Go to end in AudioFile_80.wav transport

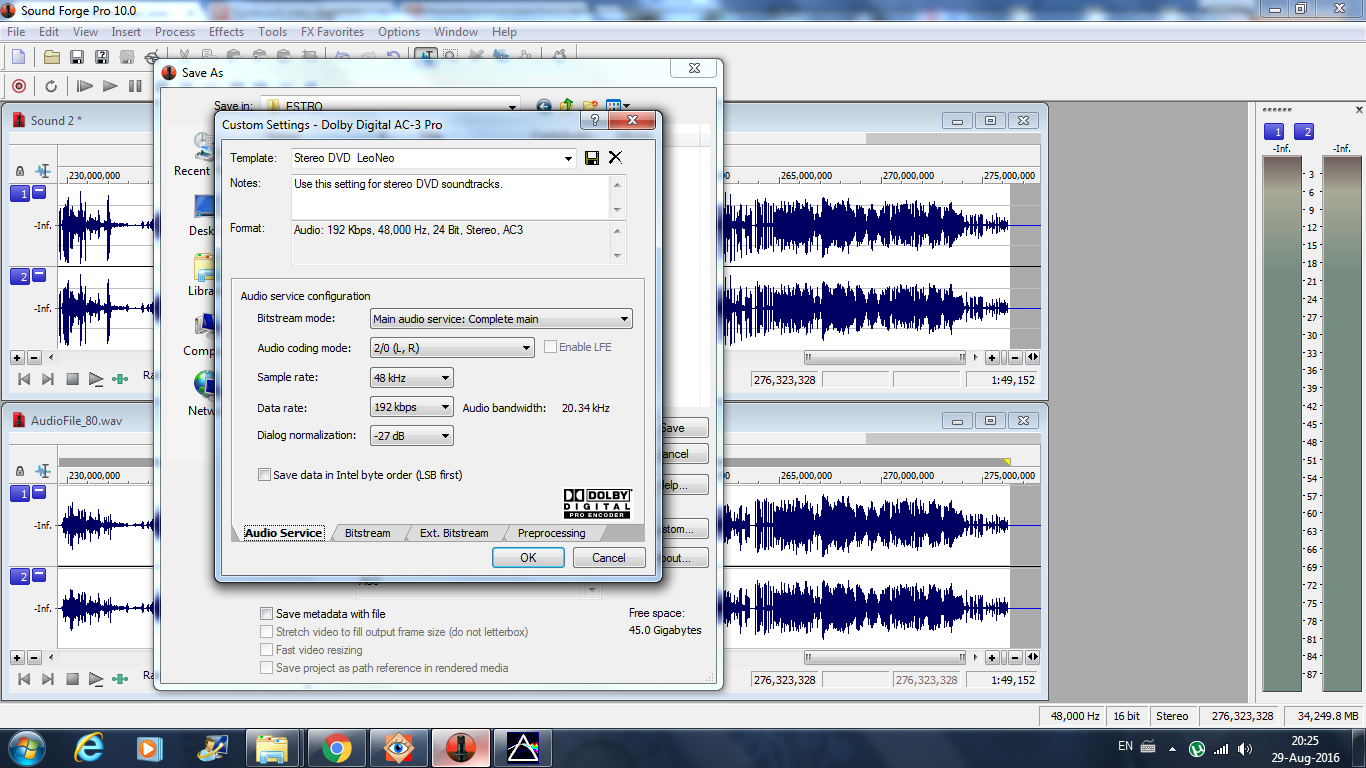(48, 679)
